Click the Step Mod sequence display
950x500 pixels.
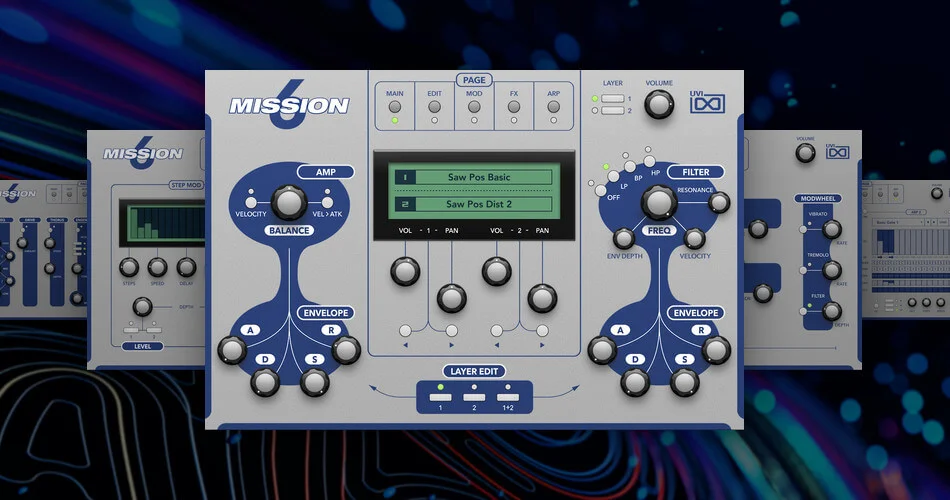pyautogui.click(x=163, y=222)
